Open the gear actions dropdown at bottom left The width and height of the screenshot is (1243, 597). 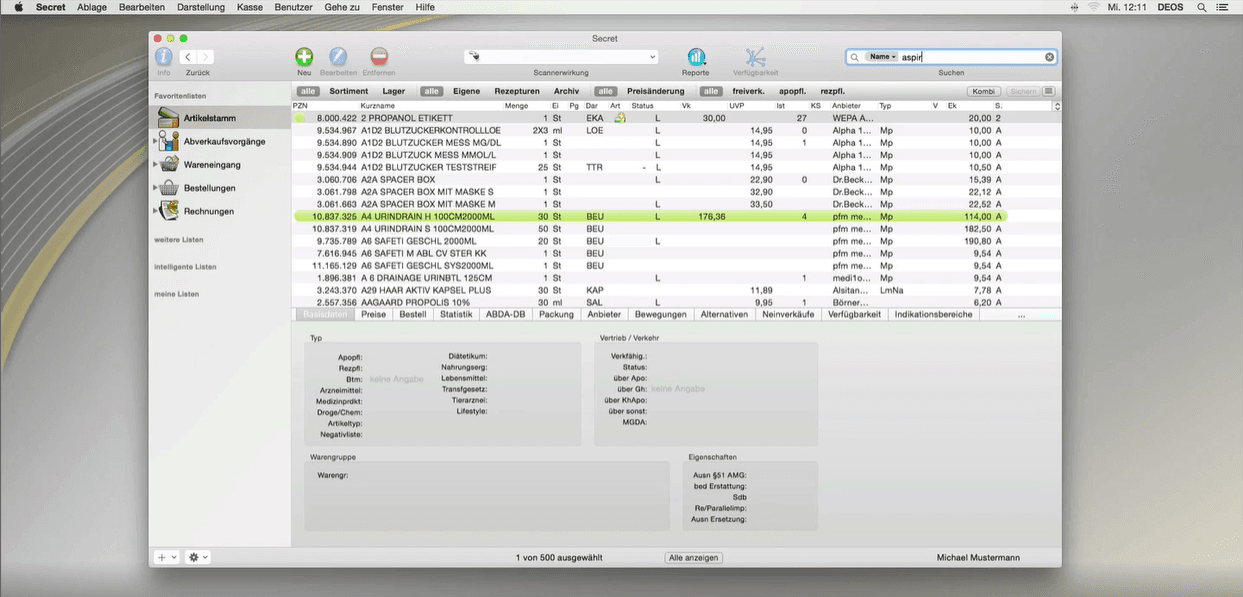point(198,557)
